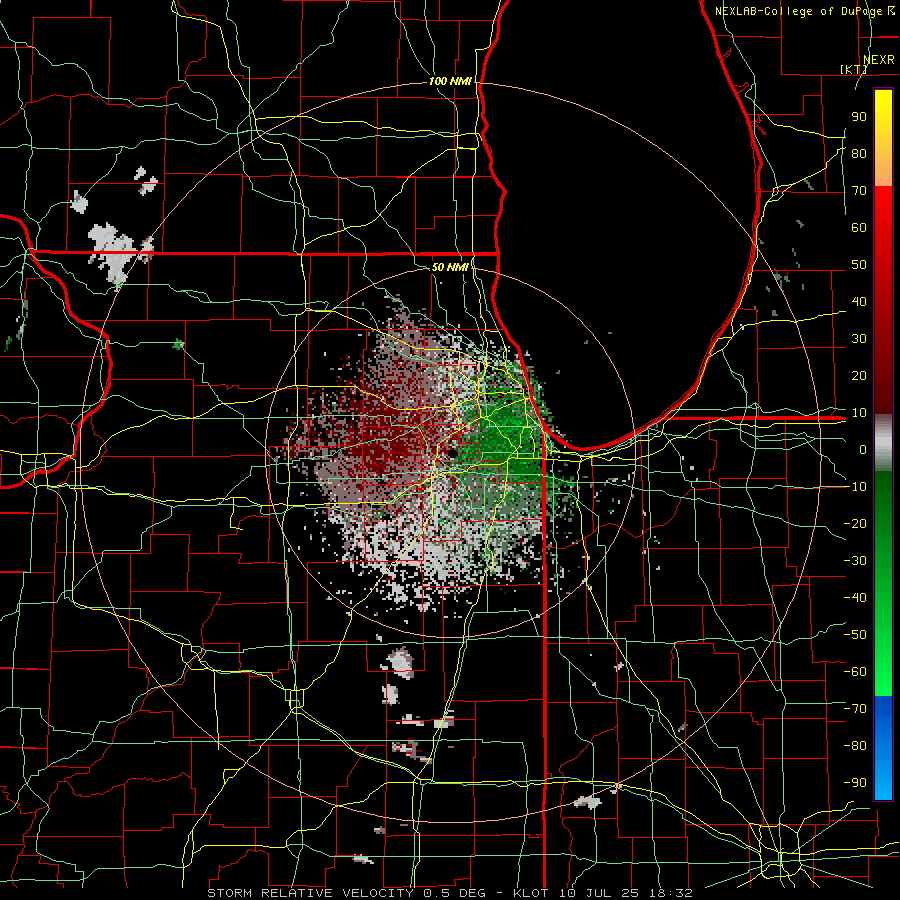Click the positive 60 knot scale label
The image size is (900, 900).
tap(859, 227)
